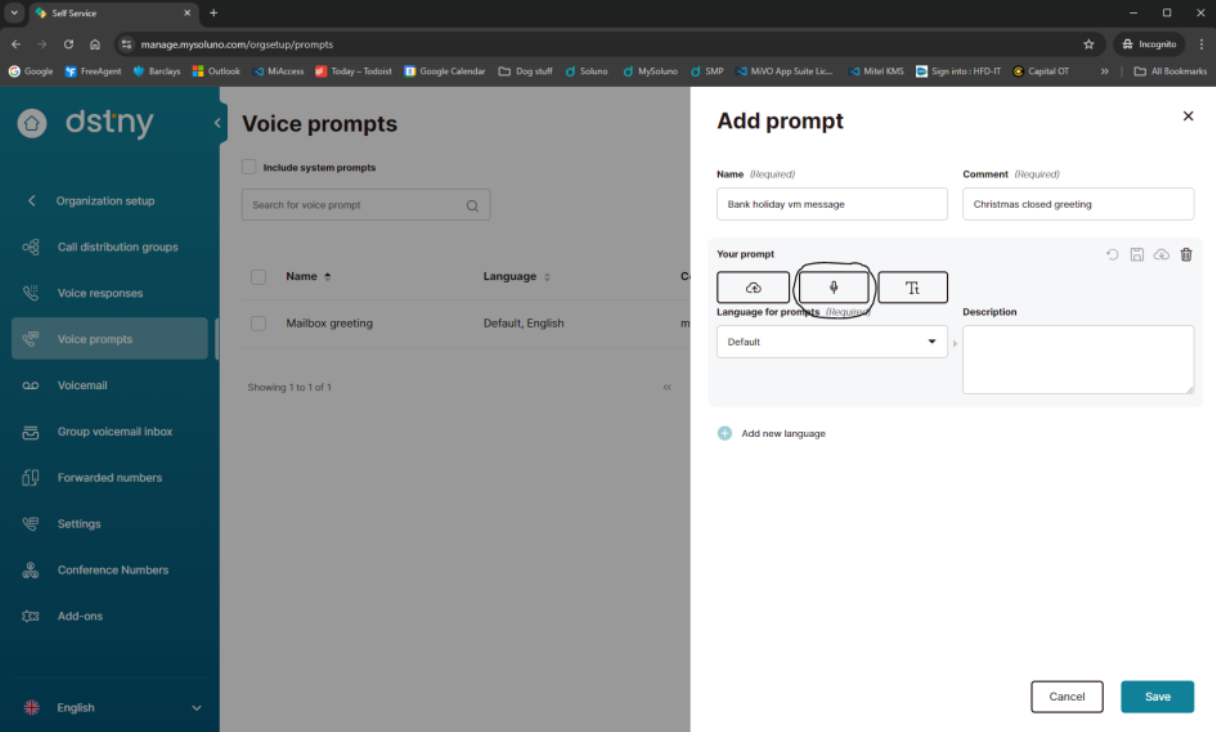Click the Save button
Viewport: 1216px width, 732px height.
coord(1157,697)
